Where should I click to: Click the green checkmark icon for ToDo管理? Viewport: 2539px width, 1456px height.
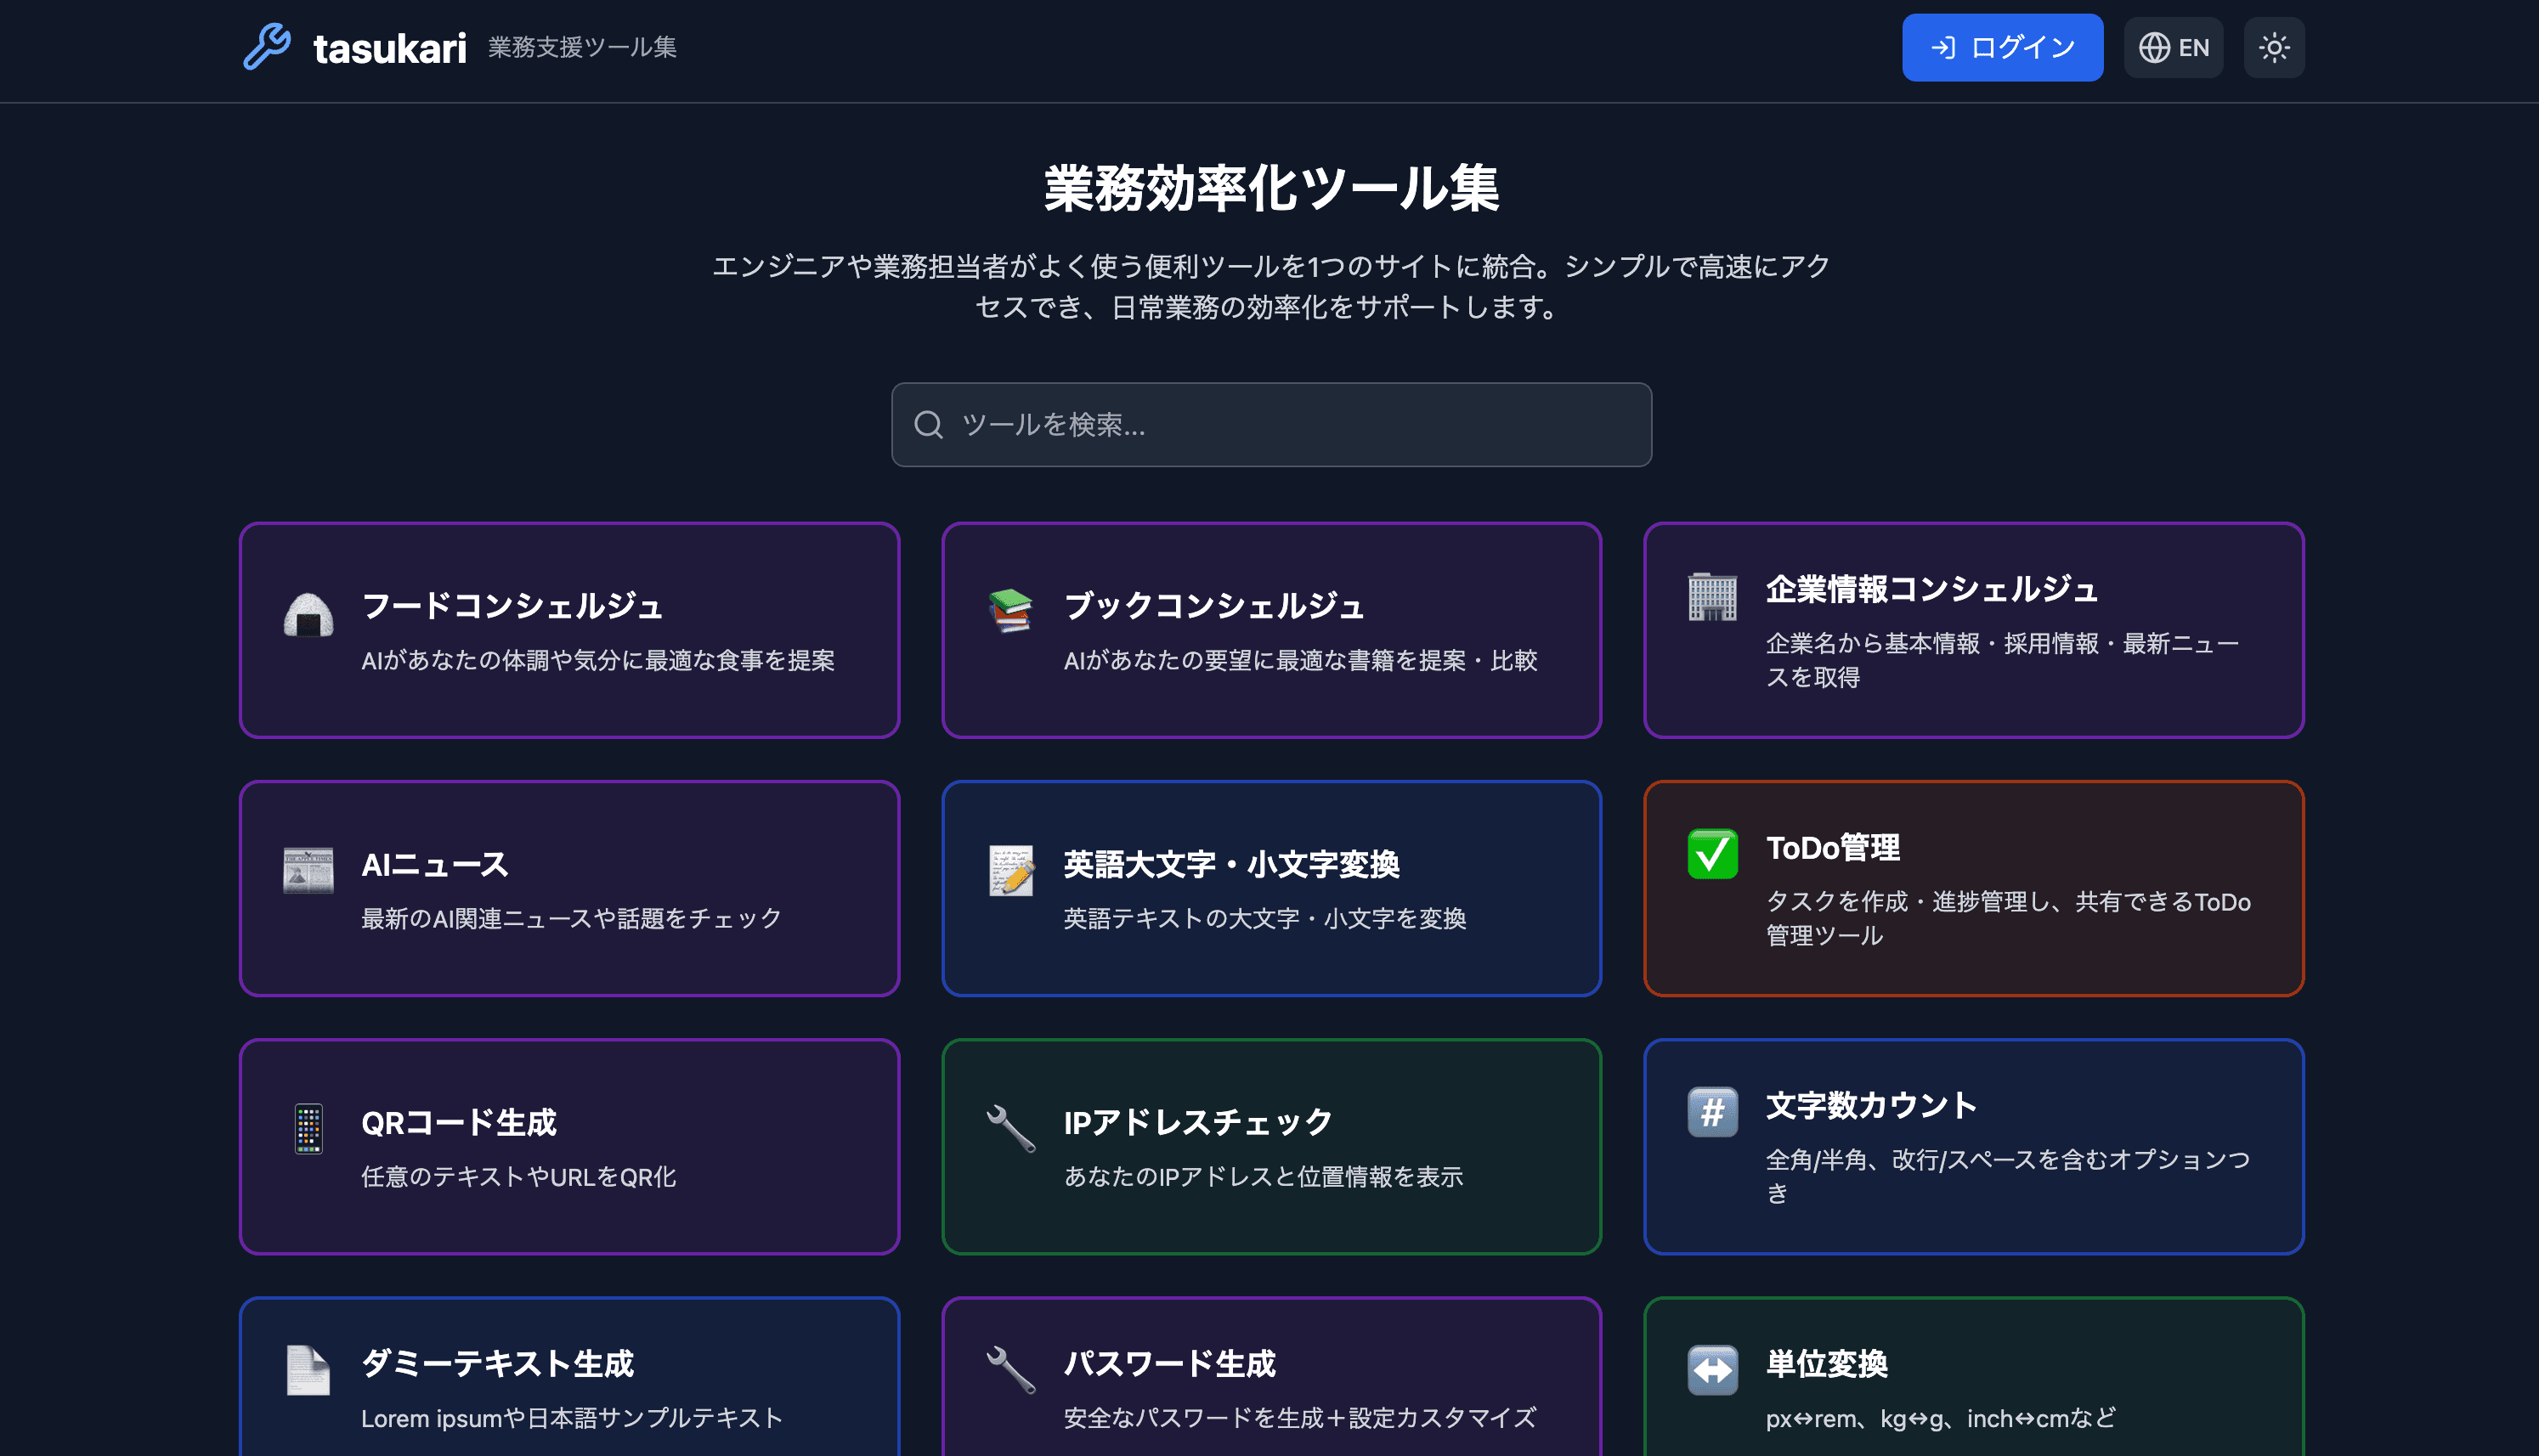(1712, 854)
